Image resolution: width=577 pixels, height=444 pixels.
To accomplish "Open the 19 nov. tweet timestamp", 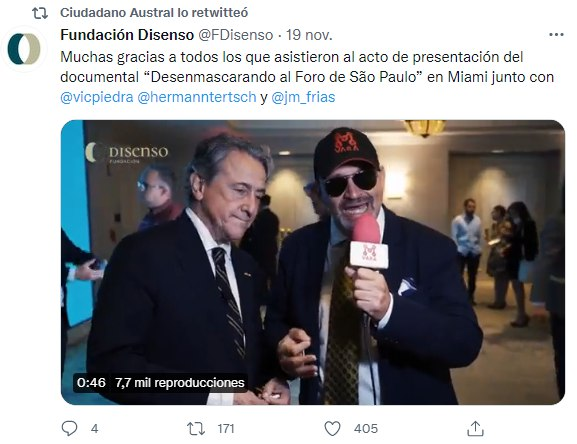I will click(x=309, y=35).
